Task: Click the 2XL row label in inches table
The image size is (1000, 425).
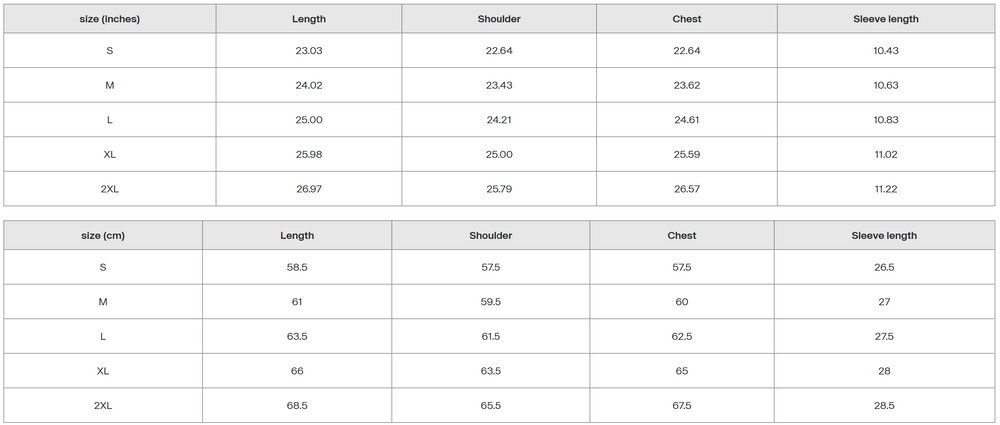Action: pyautogui.click(x=110, y=189)
